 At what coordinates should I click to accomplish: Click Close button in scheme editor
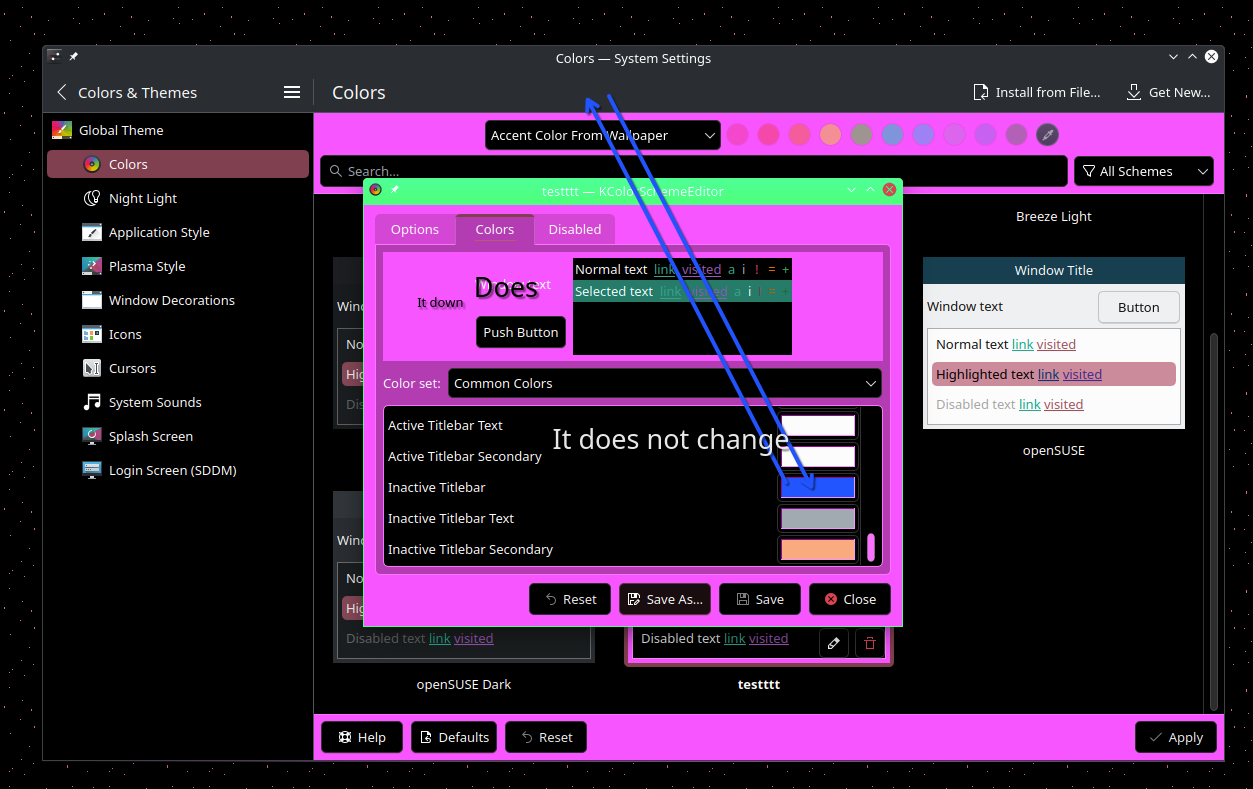(x=850, y=599)
